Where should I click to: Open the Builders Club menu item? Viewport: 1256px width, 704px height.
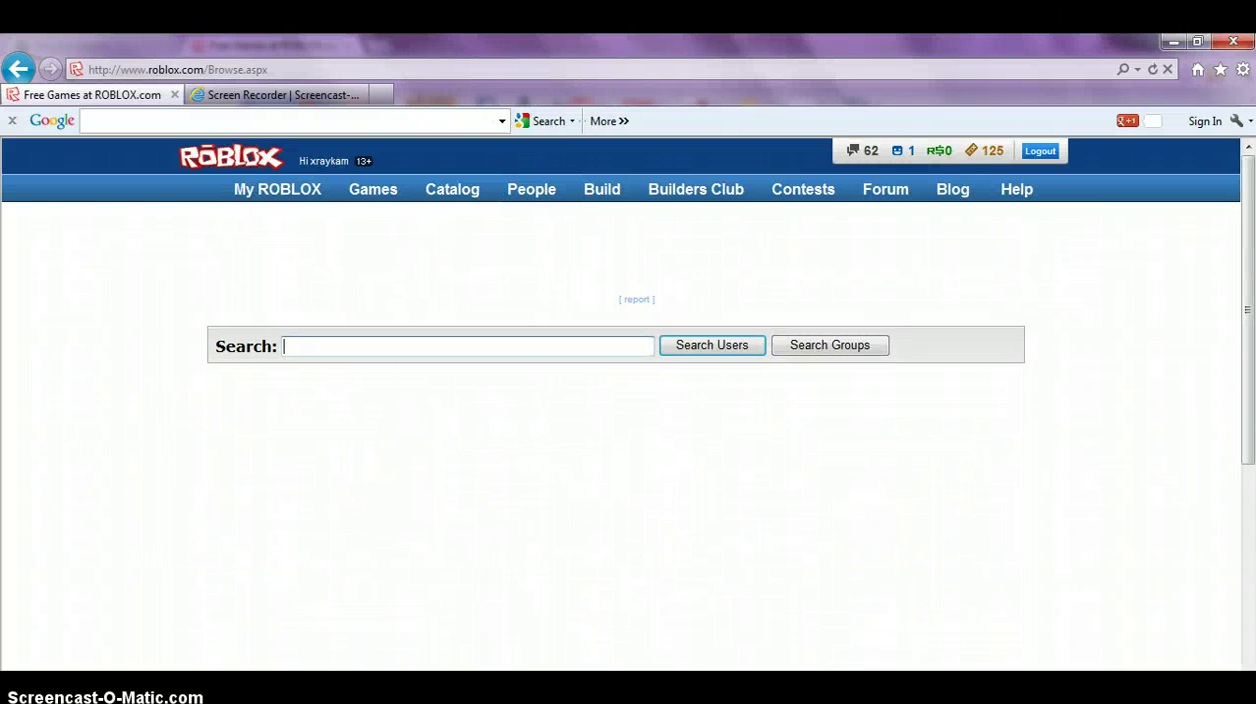(695, 189)
